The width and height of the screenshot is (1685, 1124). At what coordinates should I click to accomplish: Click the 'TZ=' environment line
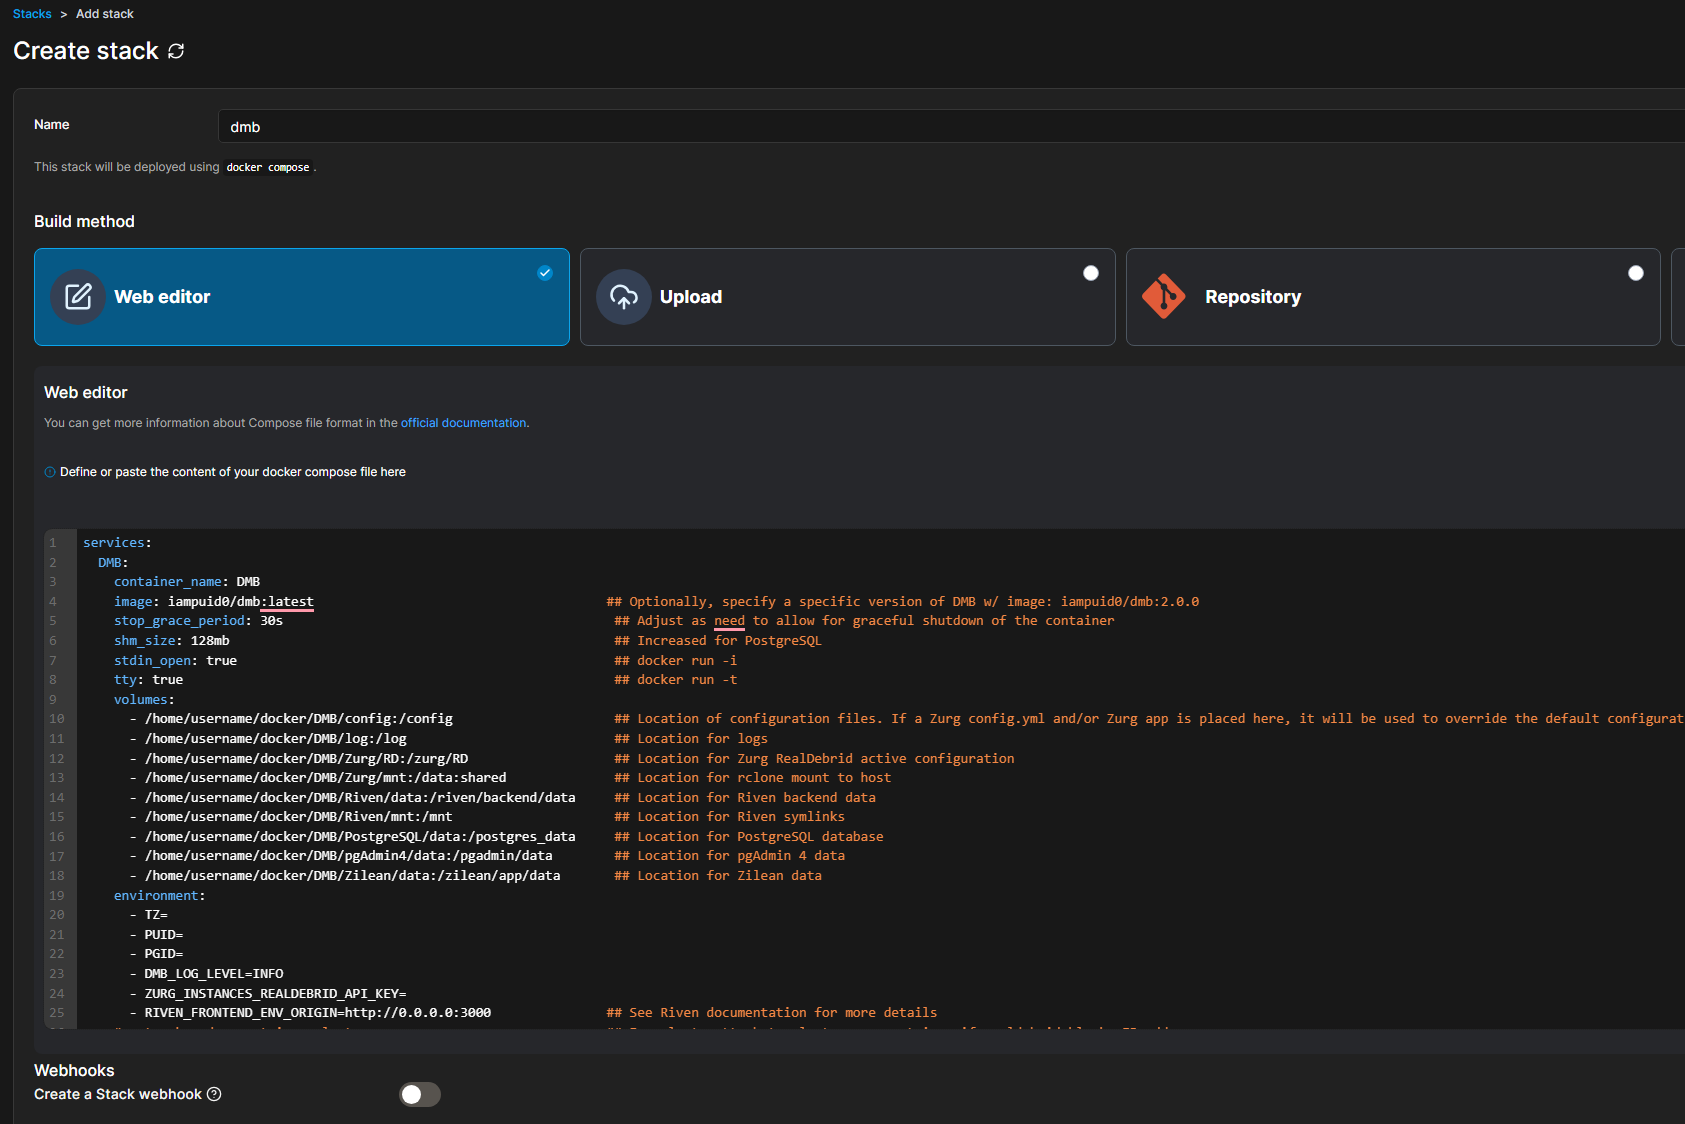click(x=149, y=915)
